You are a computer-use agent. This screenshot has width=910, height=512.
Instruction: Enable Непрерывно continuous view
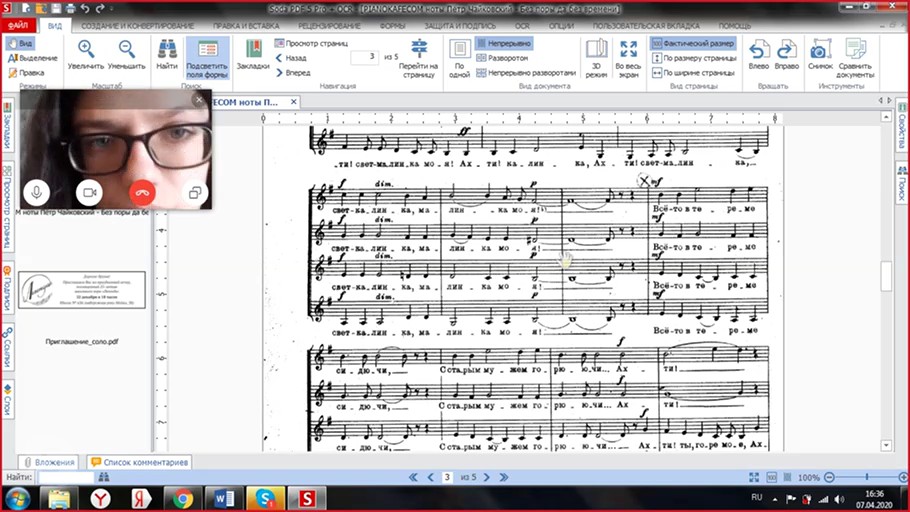[503, 44]
